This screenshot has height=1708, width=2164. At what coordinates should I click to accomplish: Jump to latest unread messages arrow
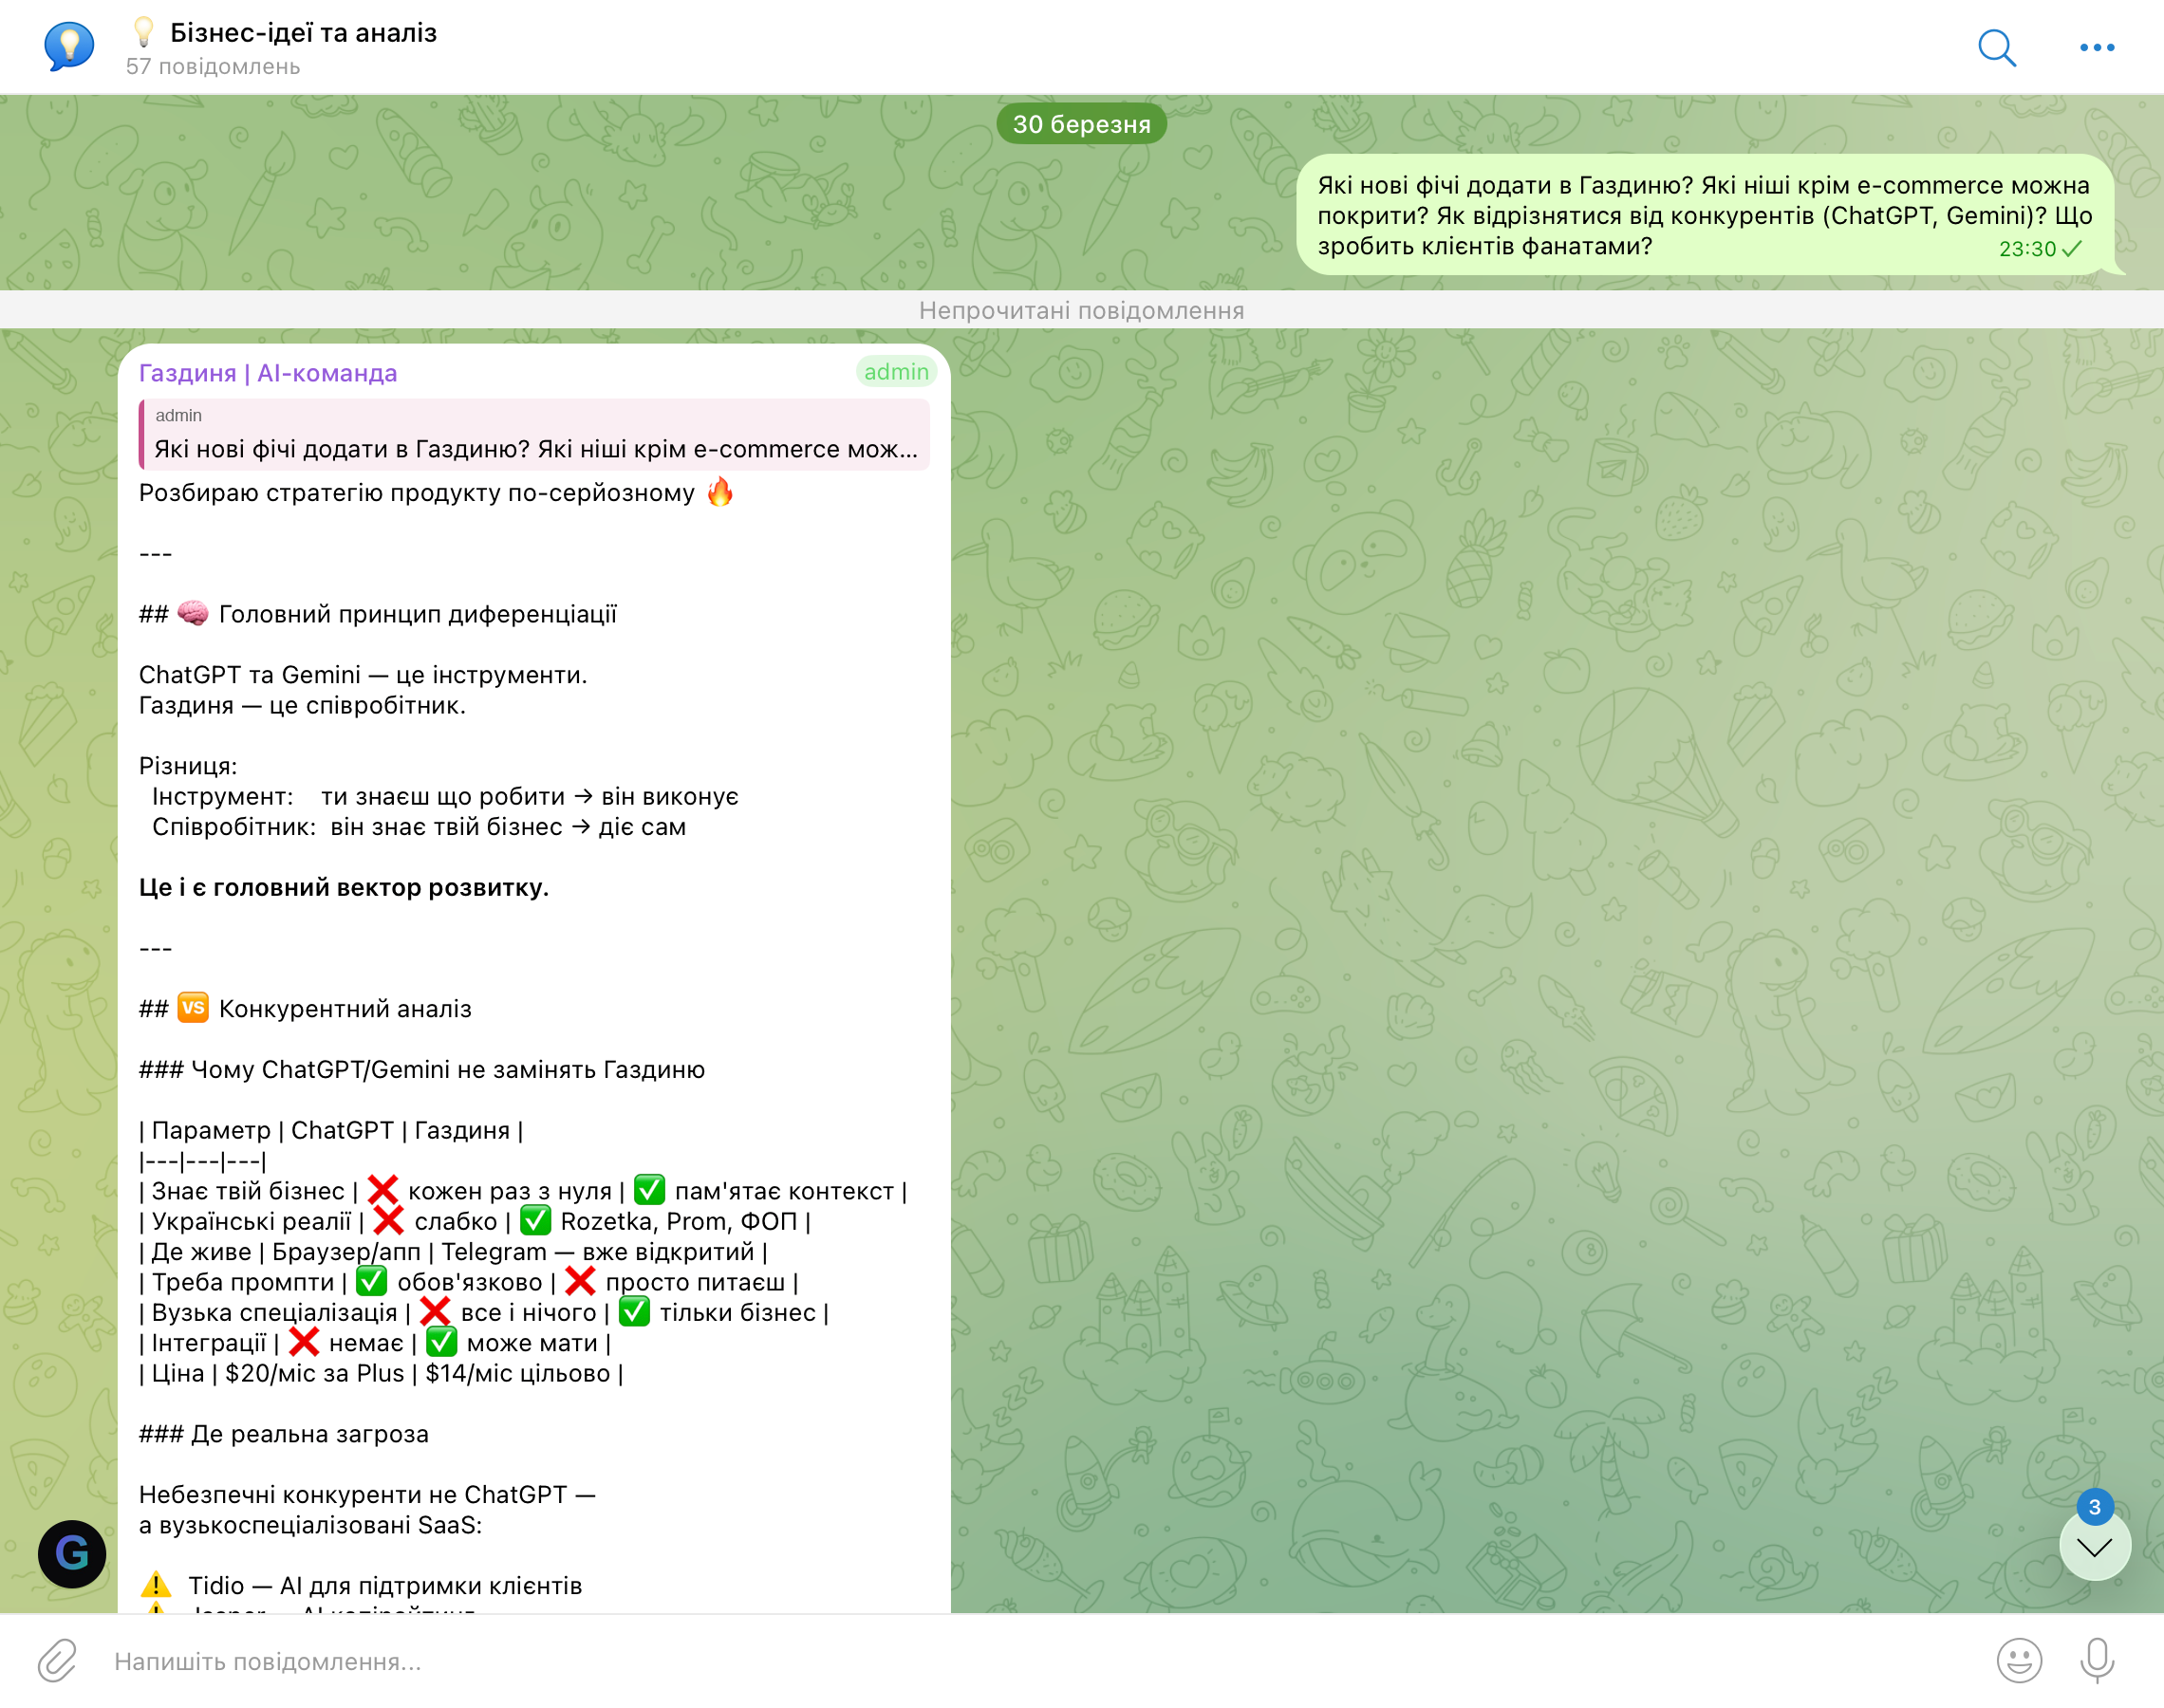tap(2094, 1548)
